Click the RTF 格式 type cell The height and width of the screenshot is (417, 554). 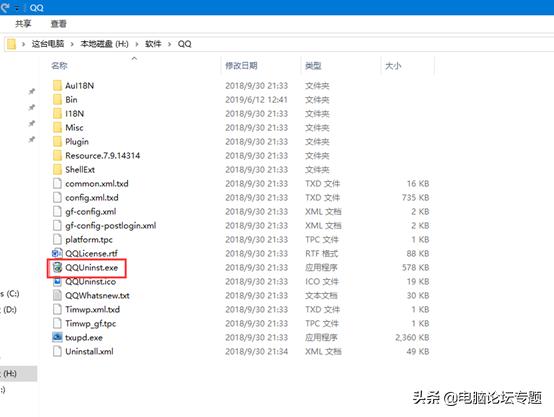coord(322,253)
